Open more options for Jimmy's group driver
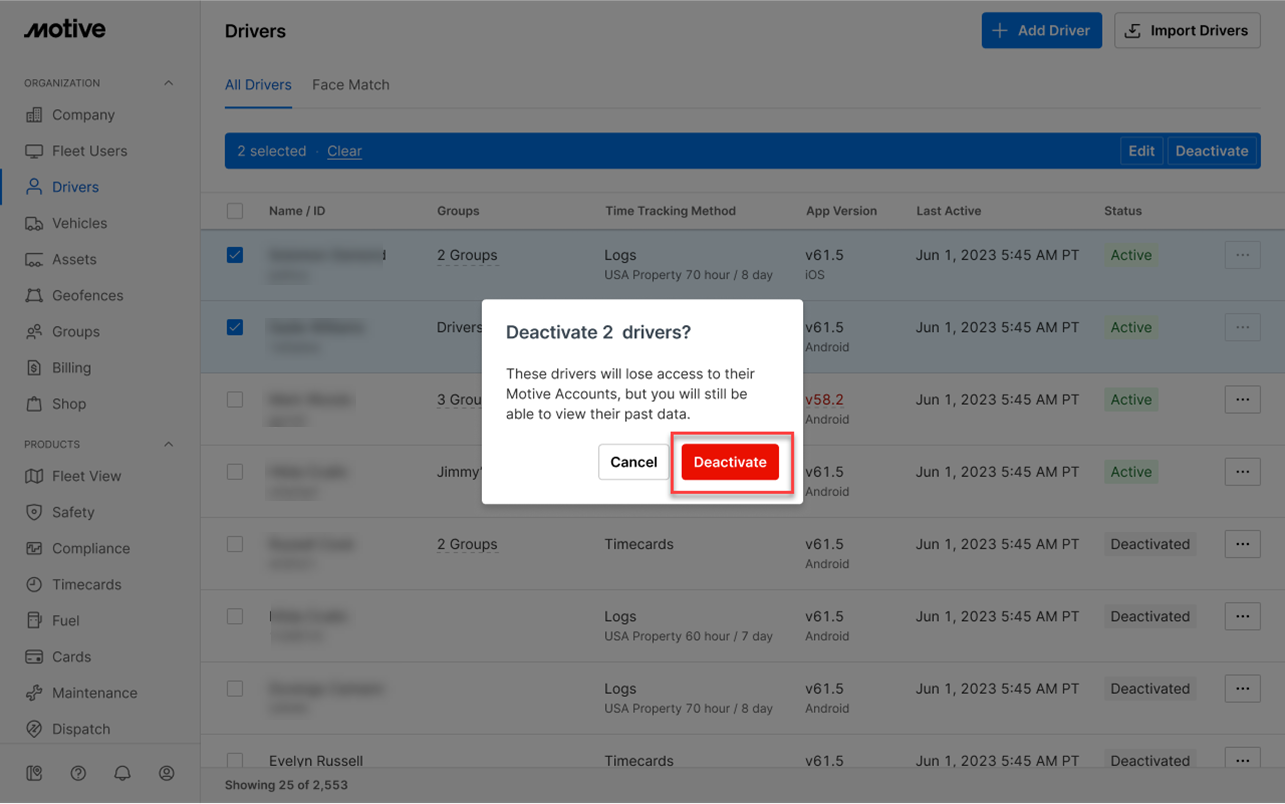Image resolution: width=1285 pixels, height=804 pixels. pyautogui.click(x=1242, y=472)
